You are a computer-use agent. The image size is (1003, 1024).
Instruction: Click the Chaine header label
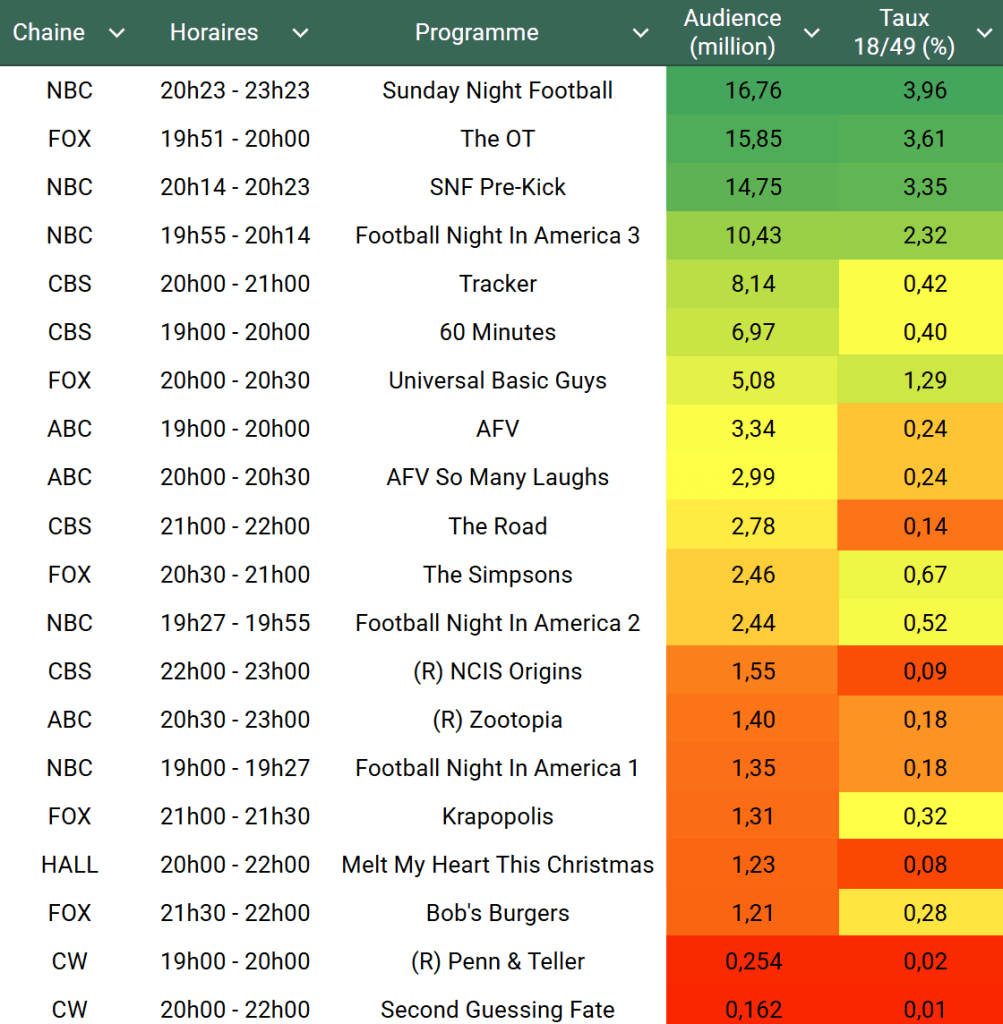(49, 33)
